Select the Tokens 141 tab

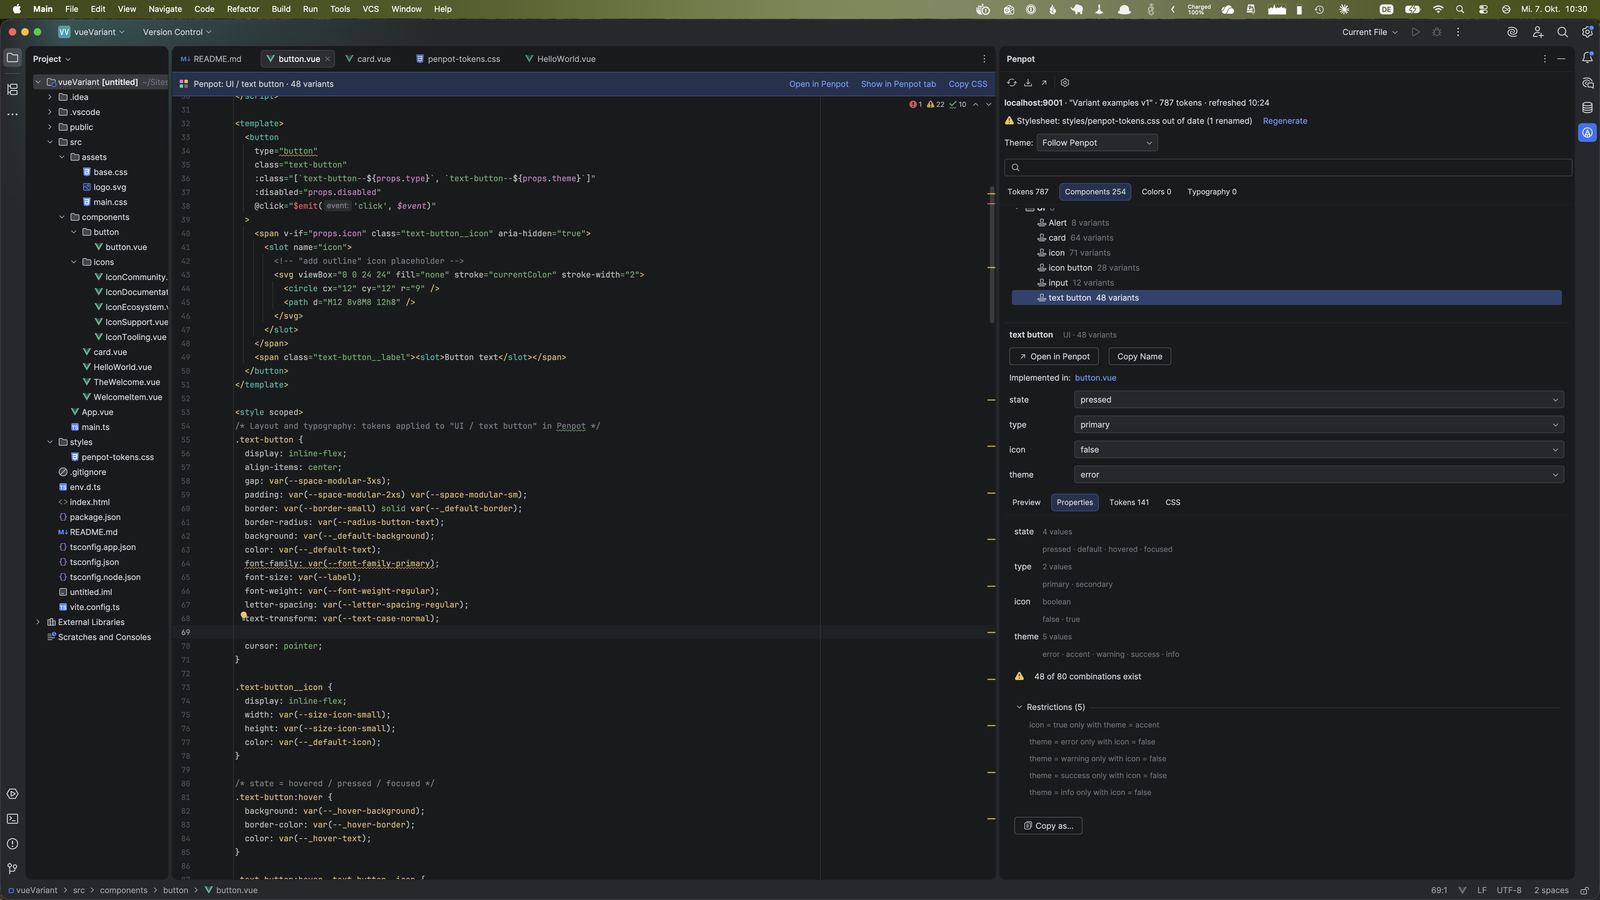point(1129,502)
